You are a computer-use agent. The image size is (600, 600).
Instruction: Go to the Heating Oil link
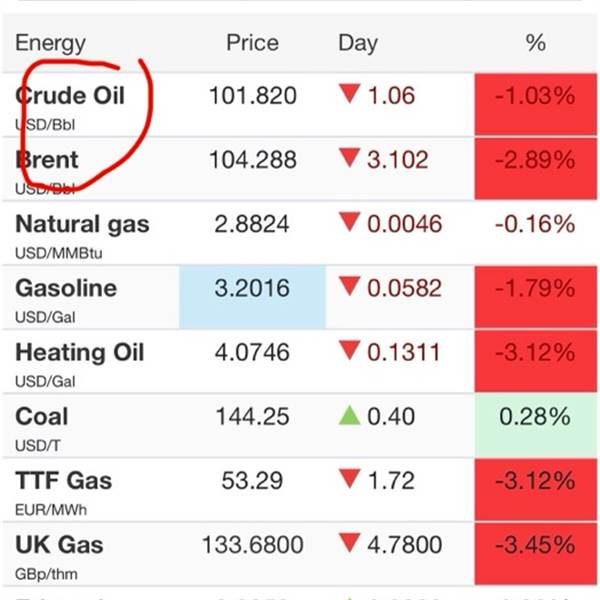click(x=80, y=352)
